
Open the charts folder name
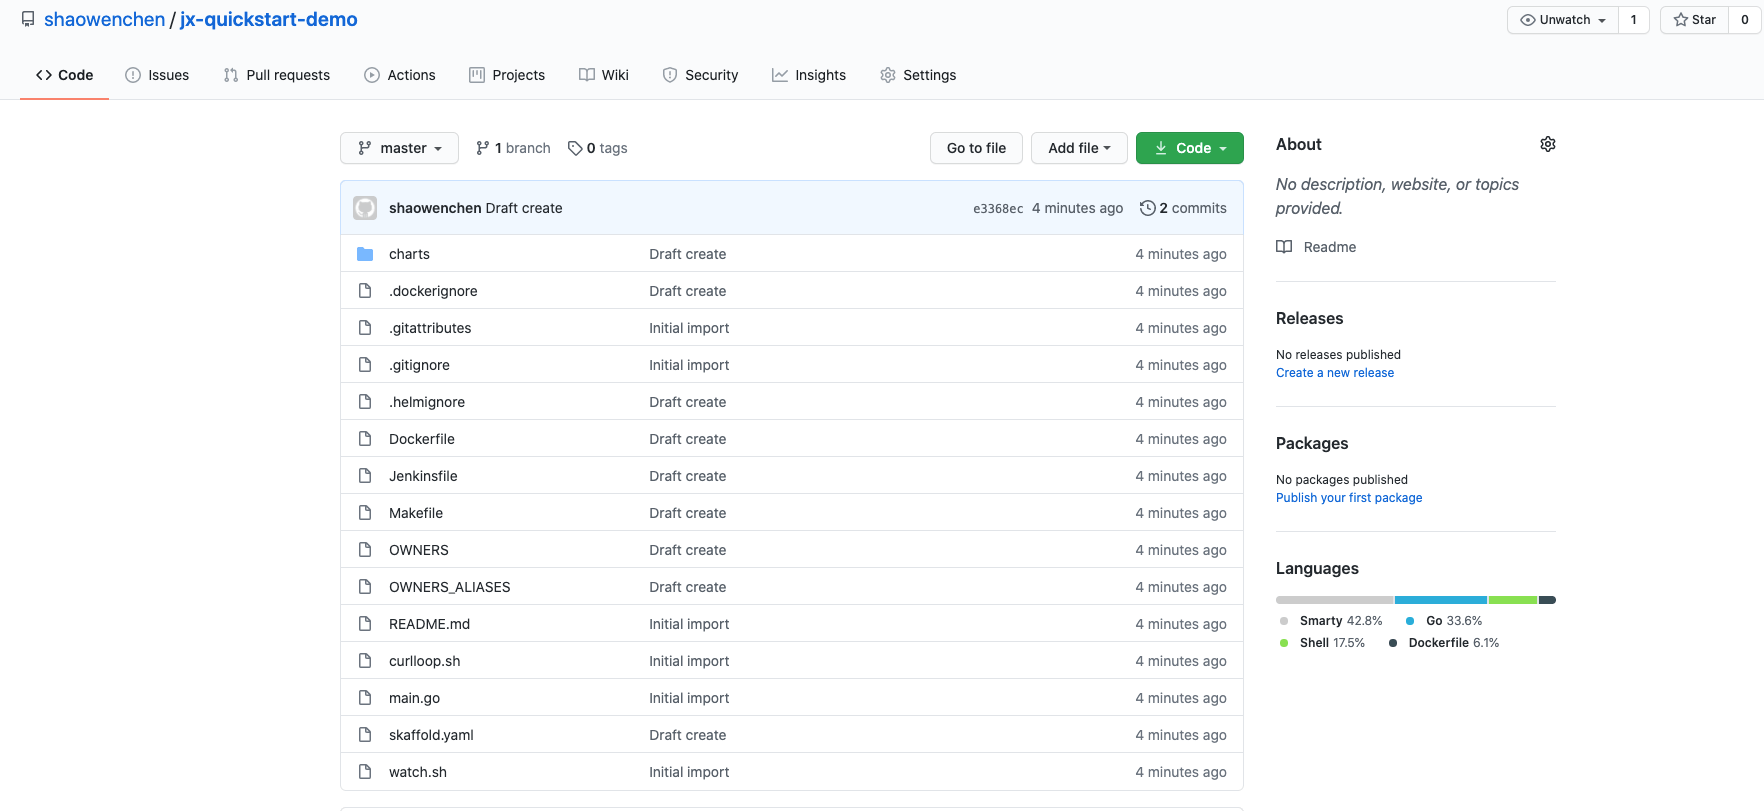[x=409, y=254]
